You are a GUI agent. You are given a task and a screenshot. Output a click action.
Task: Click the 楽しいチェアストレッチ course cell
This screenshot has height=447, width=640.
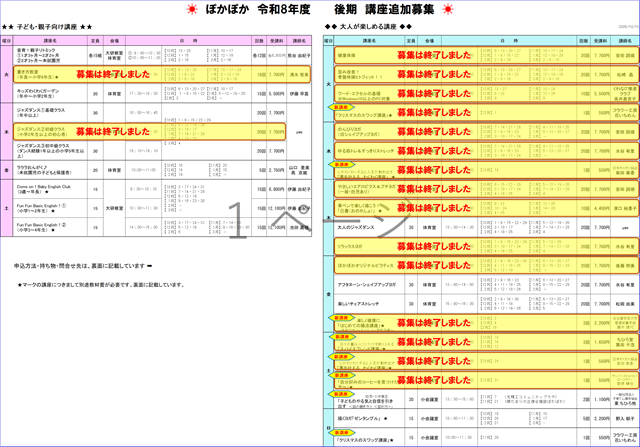pyautogui.click(x=369, y=304)
